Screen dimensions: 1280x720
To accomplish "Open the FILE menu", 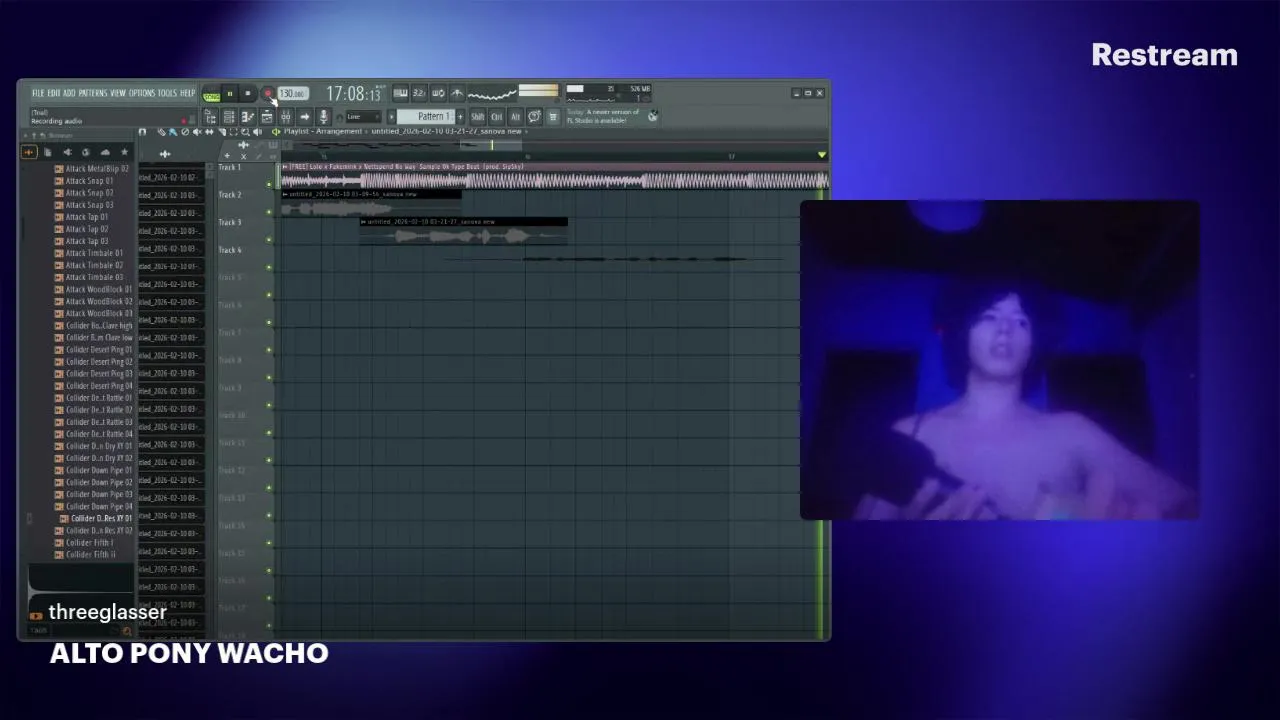I will (38, 93).
